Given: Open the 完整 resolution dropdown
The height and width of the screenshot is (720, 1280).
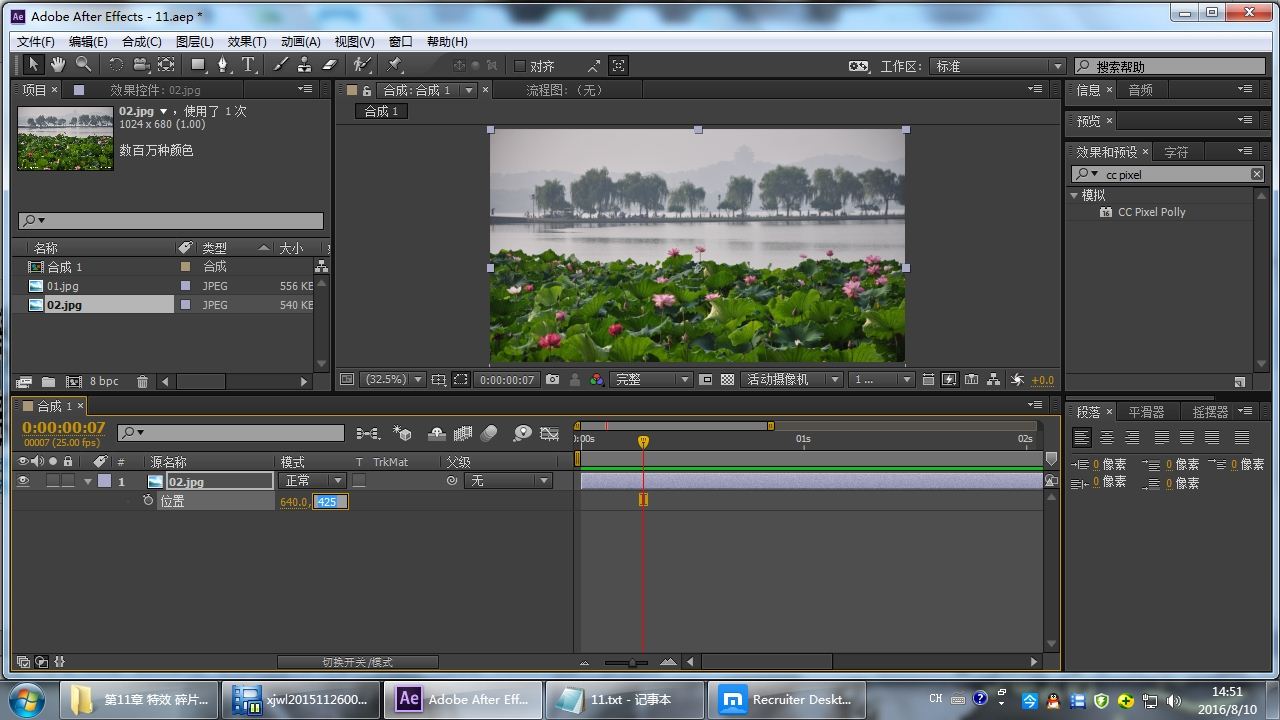Looking at the screenshot, I should (652, 380).
